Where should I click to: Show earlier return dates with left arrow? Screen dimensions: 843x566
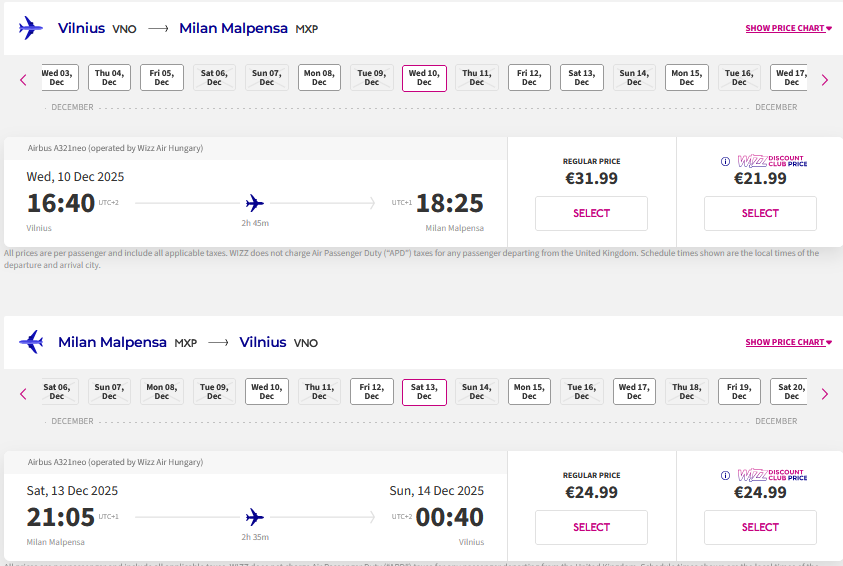coord(23,394)
